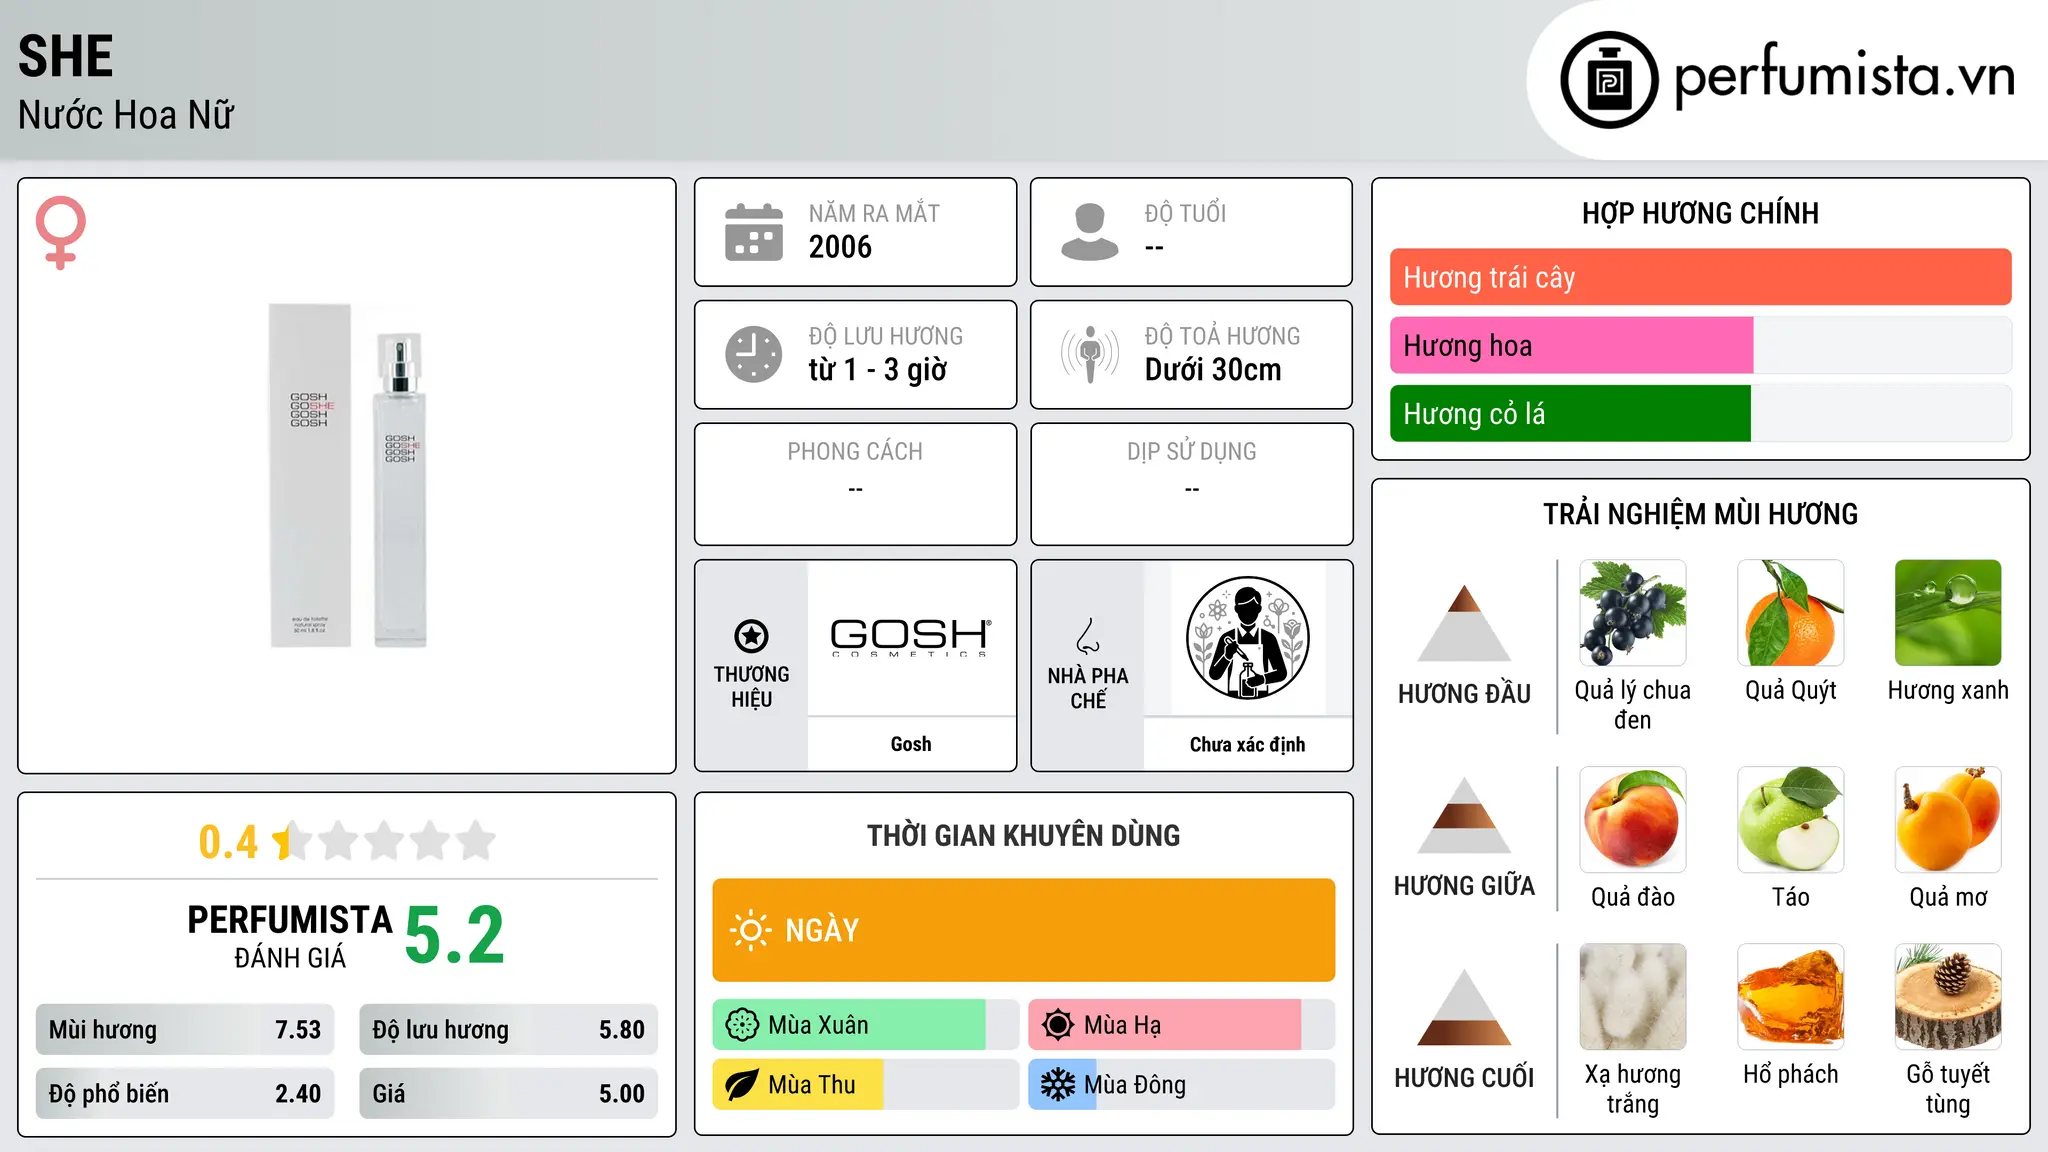Click the Thời gian khuyên dùng heading
Screen dimensions: 2048x1152
[x=1023, y=835]
